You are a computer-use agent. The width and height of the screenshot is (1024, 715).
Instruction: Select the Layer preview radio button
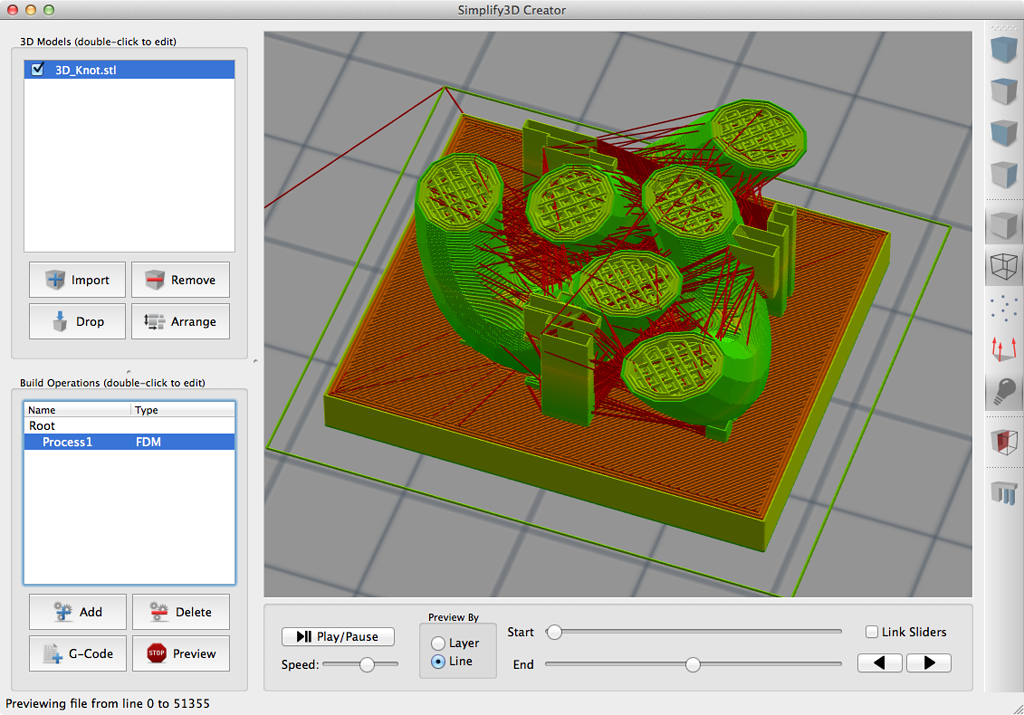[x=438, y=643]
